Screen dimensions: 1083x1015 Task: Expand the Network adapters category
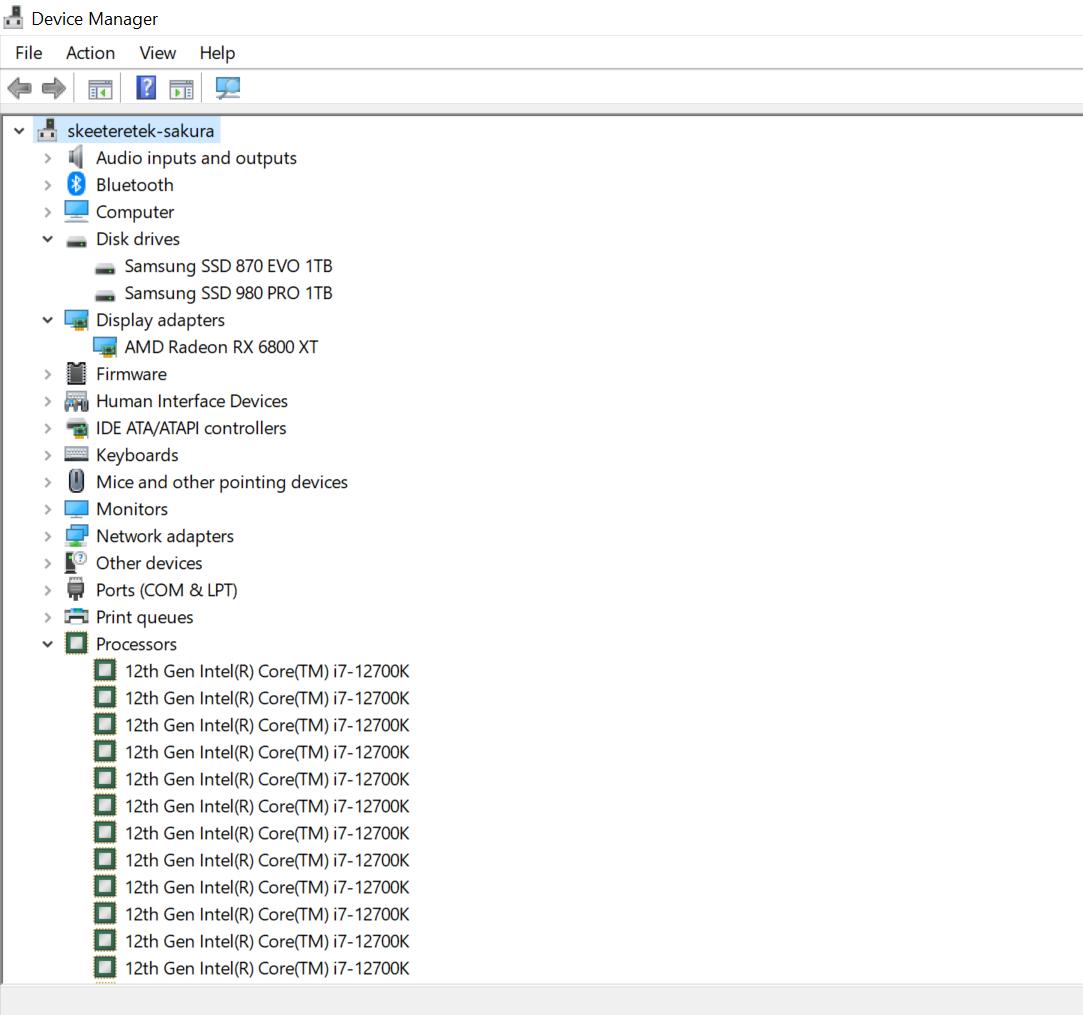[x=47, y=535]
